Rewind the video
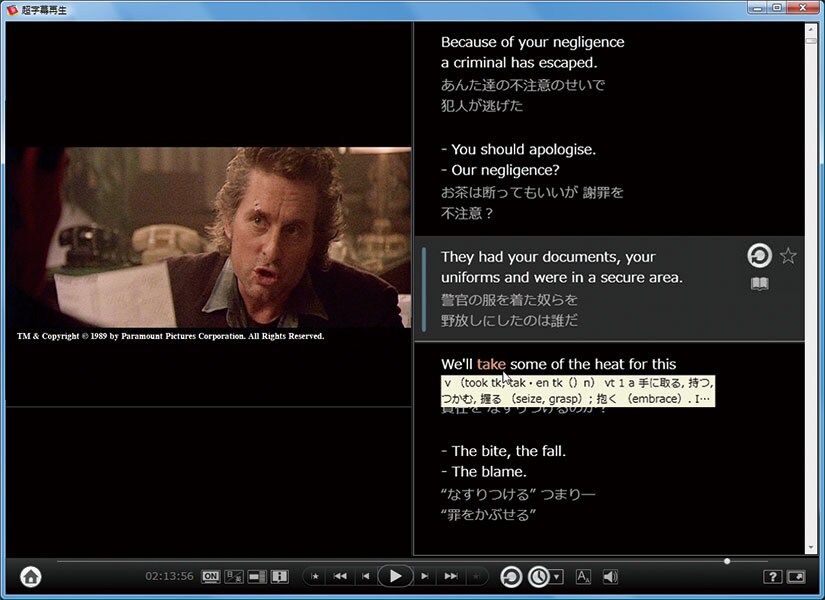This screenshot has height=600, width=825. (x=340, y=576)
